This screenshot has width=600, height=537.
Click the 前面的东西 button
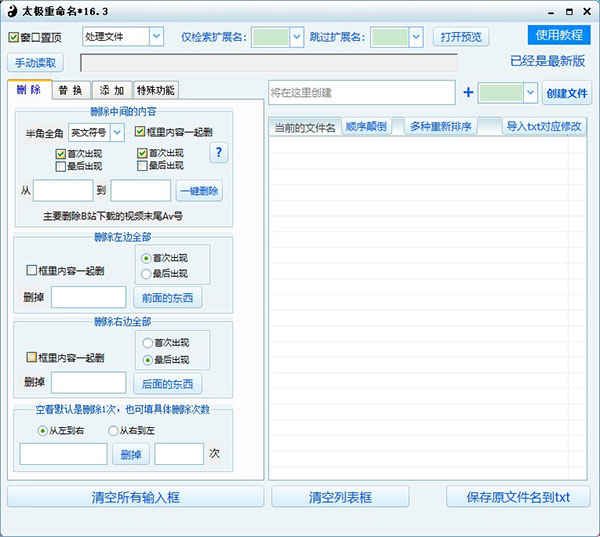coord(168,298)
